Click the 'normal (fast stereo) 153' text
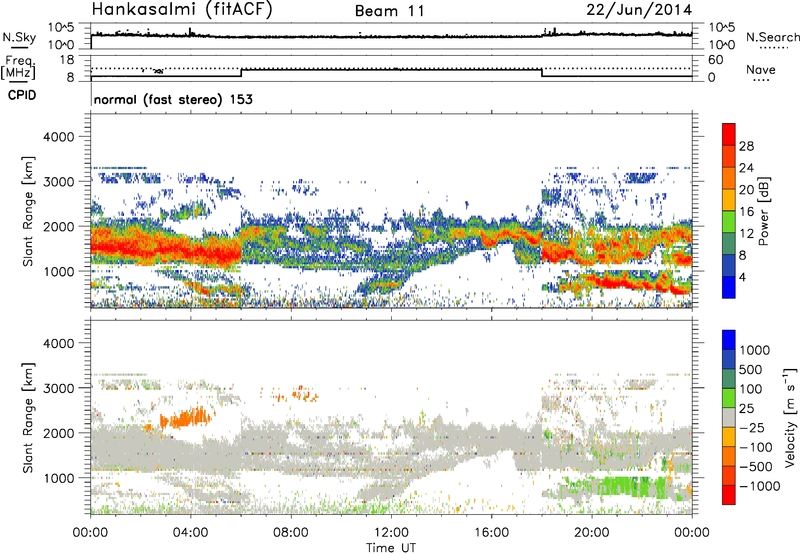The height and width of the screenshot is (554, 800). point(173,99)
